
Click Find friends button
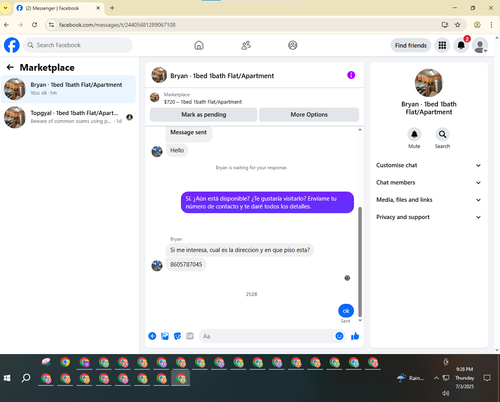411,45
